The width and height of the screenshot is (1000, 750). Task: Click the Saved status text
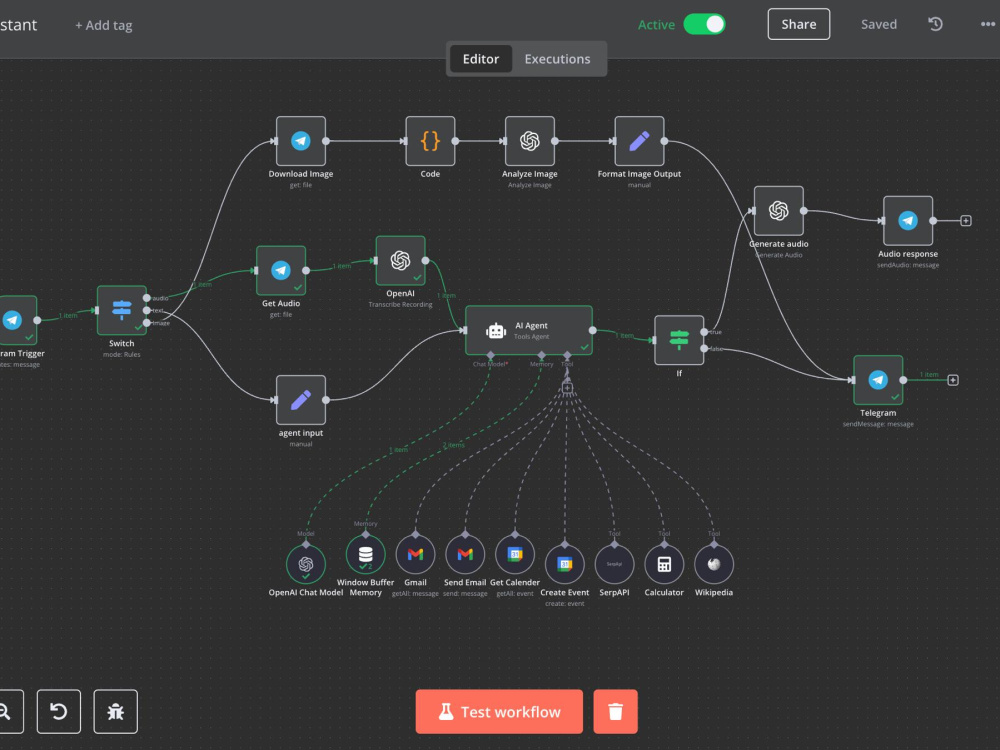[x=878, y=24]
